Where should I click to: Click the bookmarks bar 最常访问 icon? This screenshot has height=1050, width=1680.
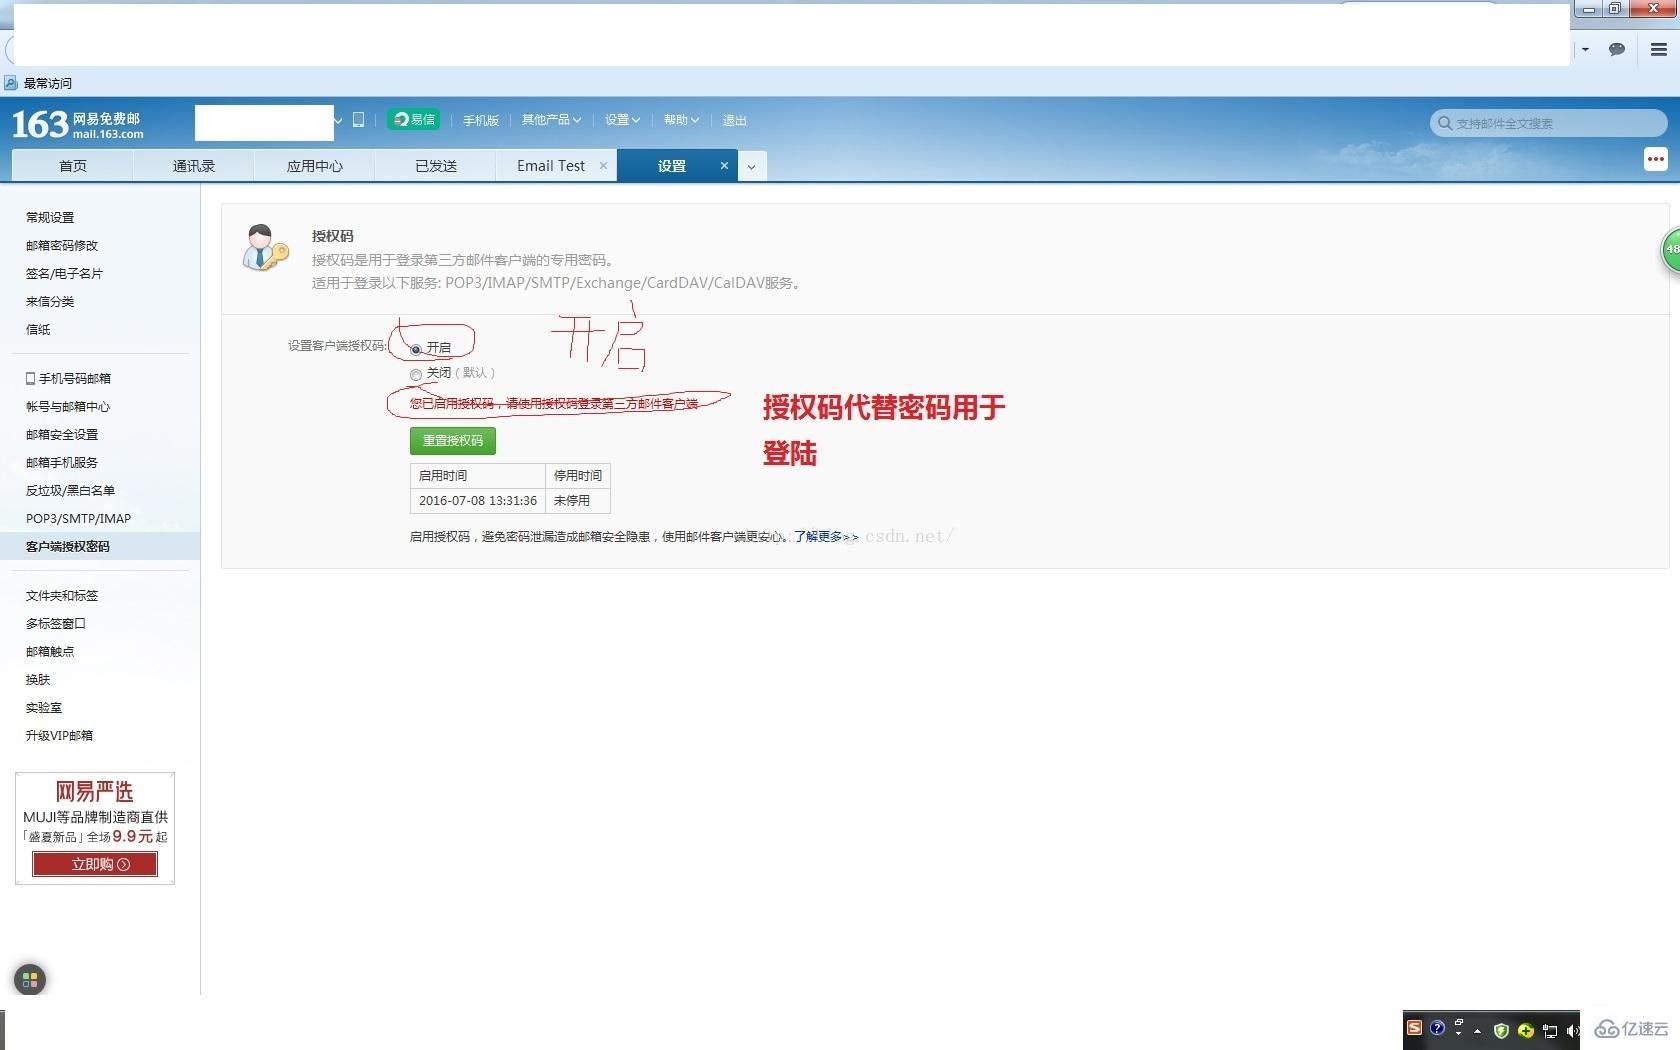(10, 83)
